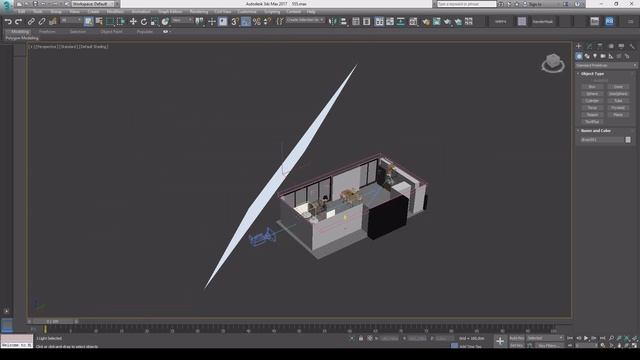Image resolution: width=640 pixels, height=360 pixels.
Task: Open the Material Editor icon
Action: click(x=413, y=22)
